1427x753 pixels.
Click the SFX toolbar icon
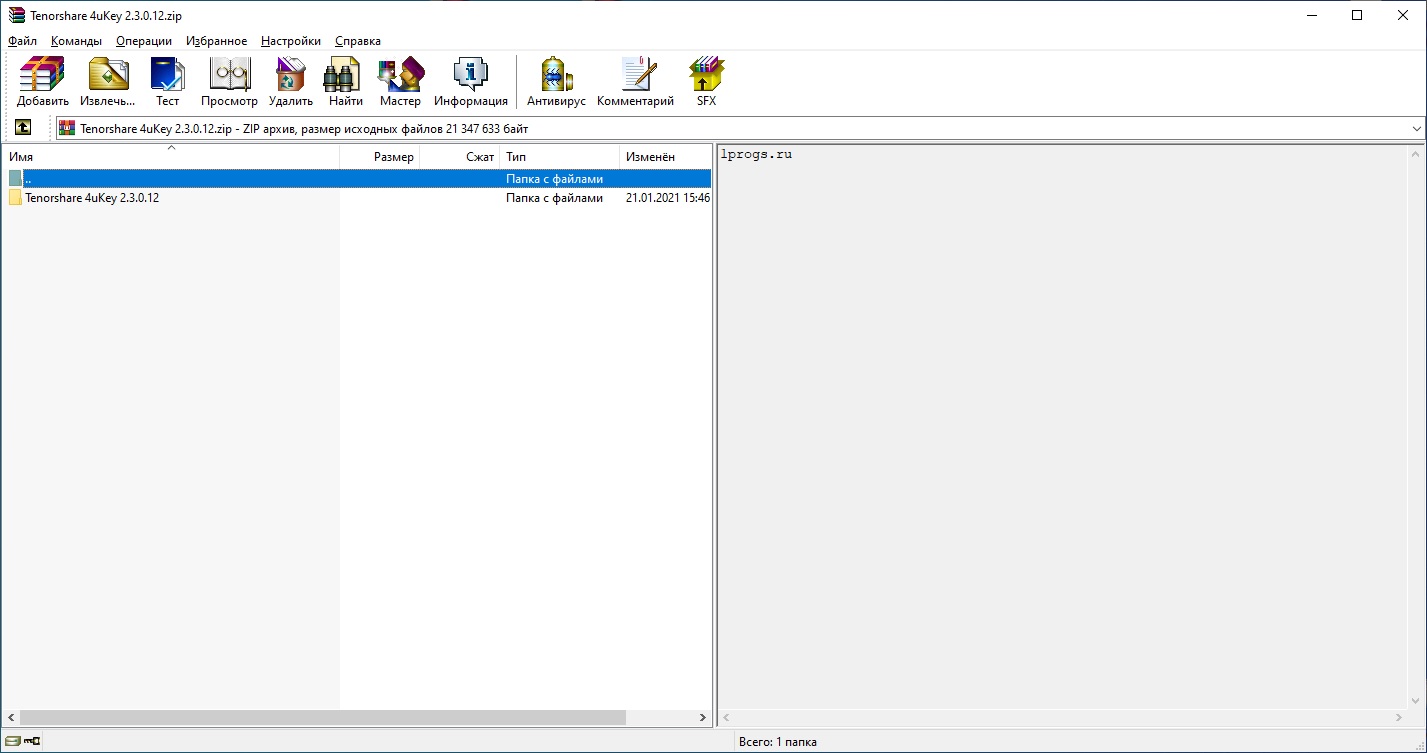point(706,82)
